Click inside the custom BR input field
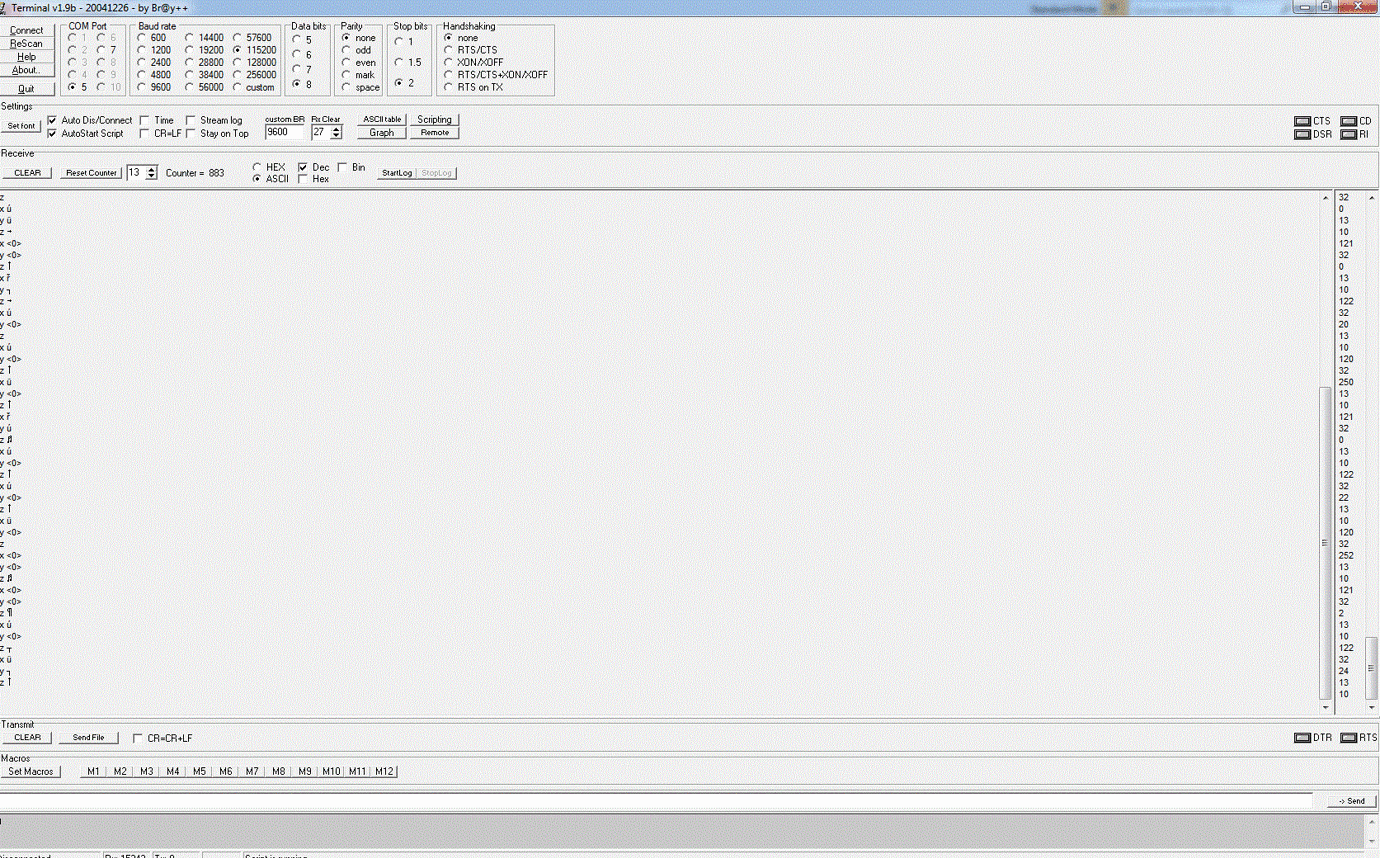1380x858 pixels. (x=283, y=131)
